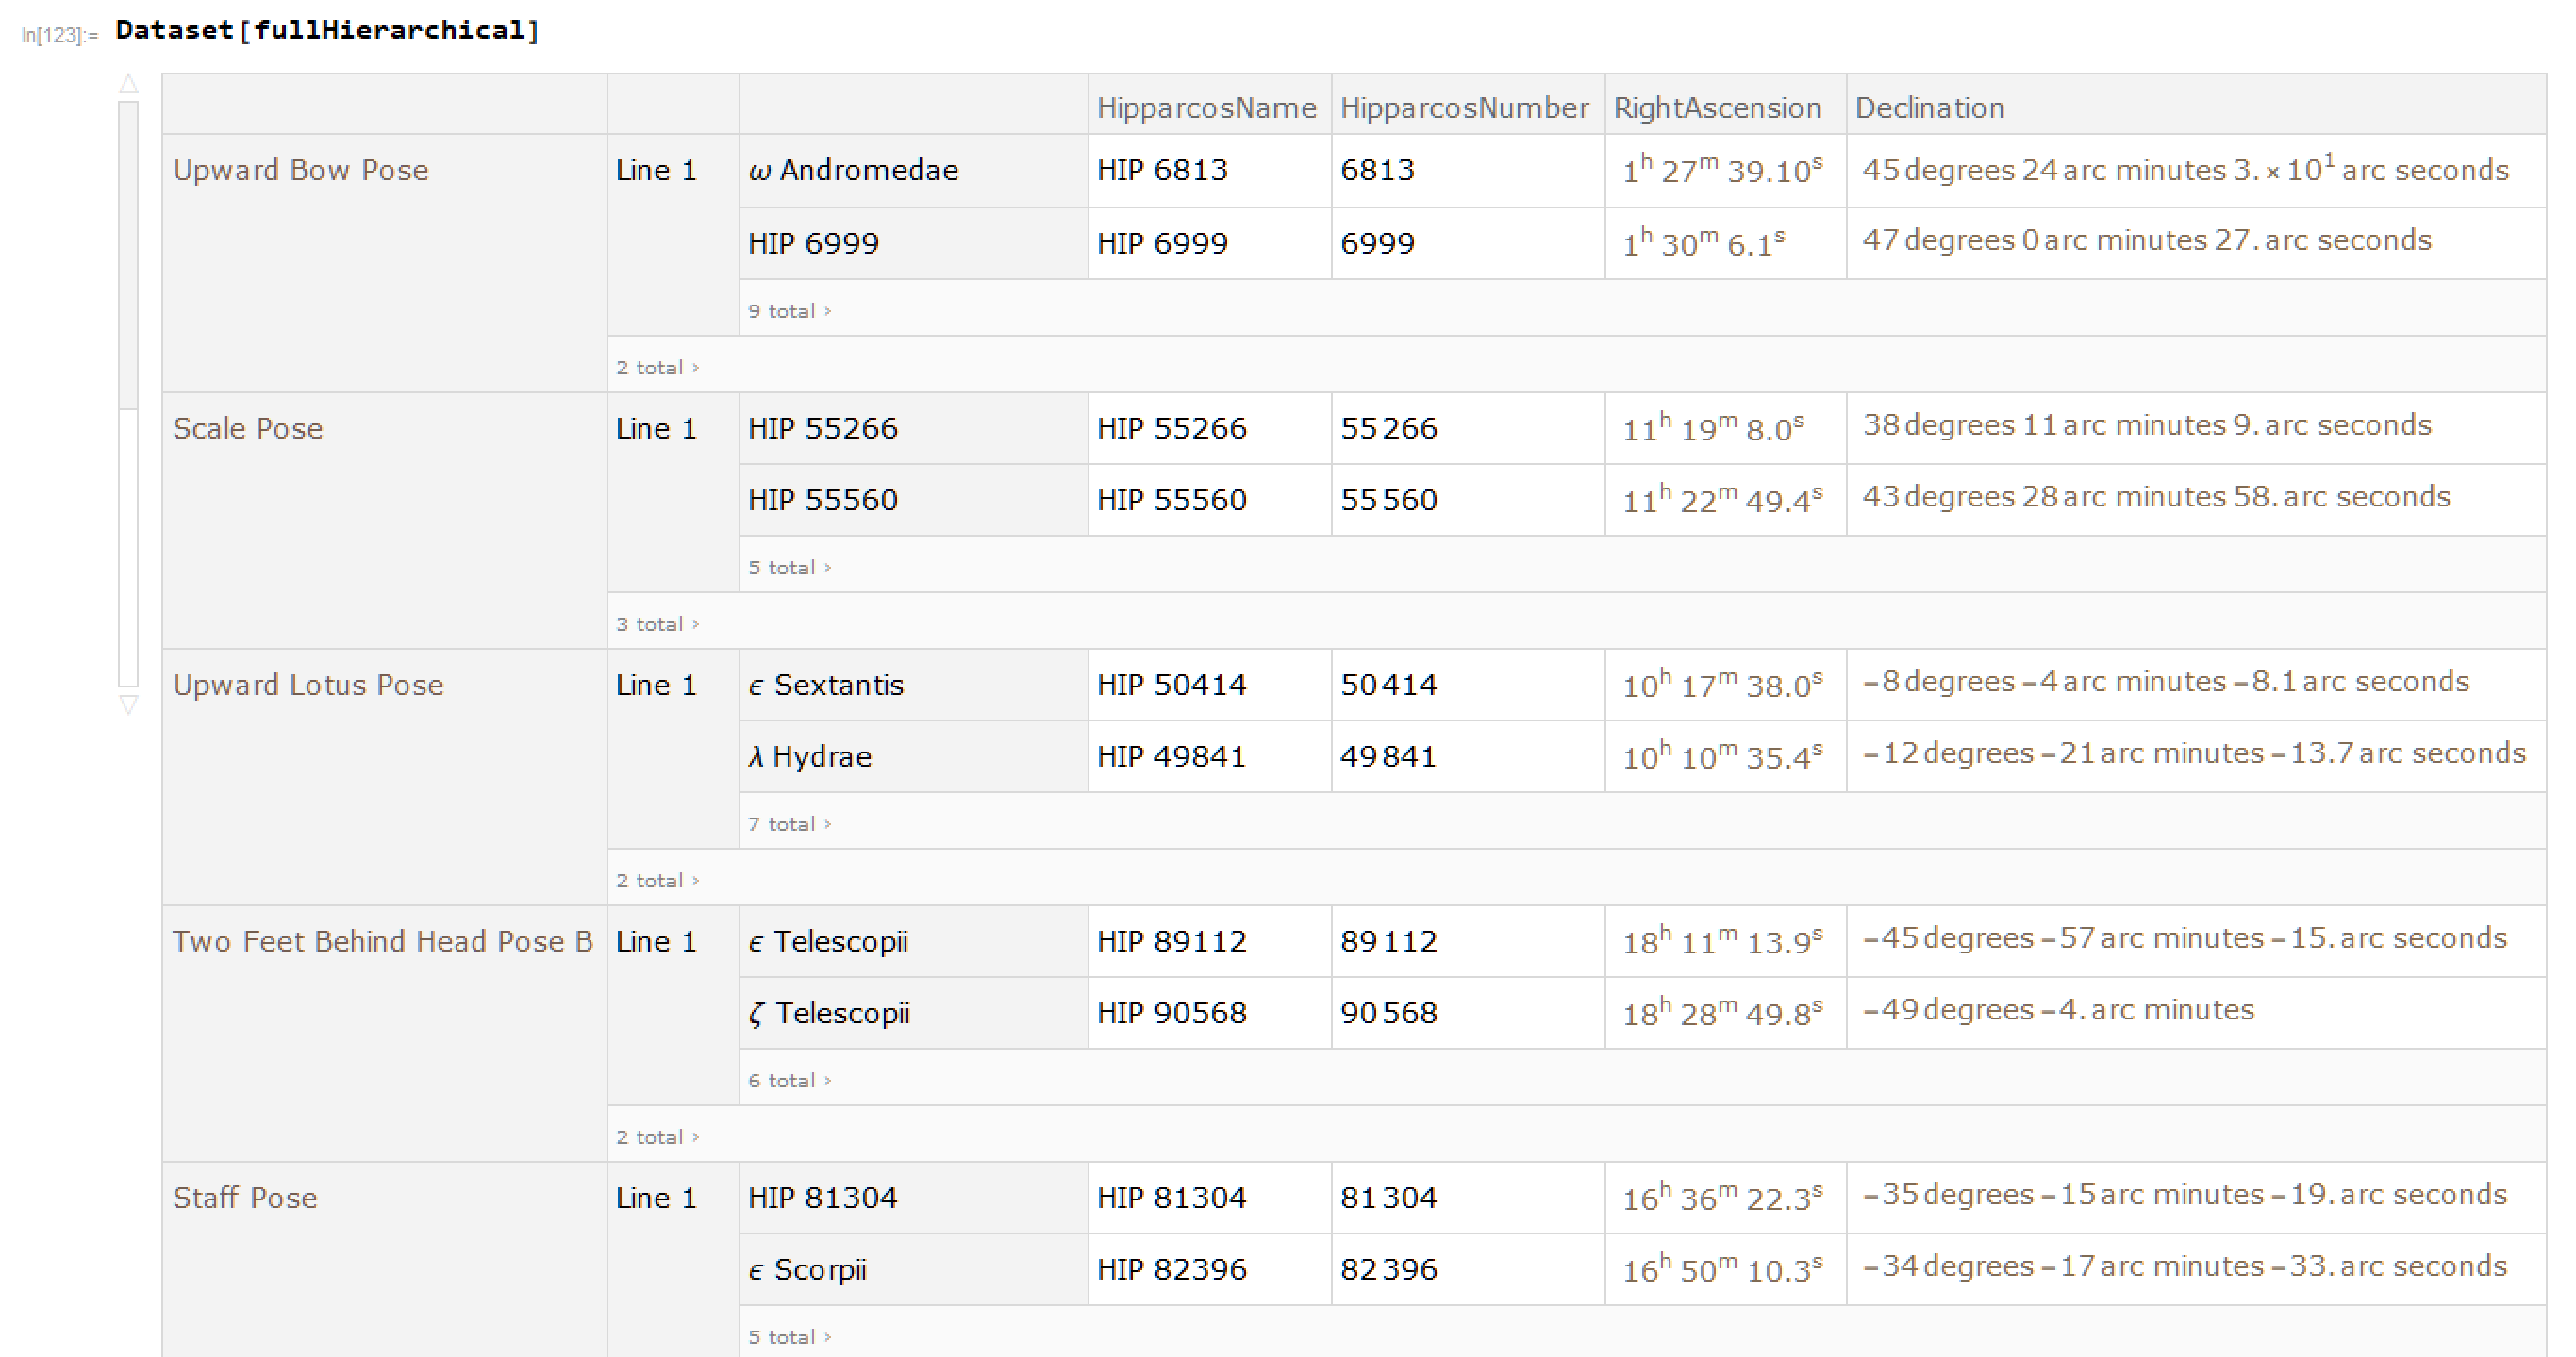Expand '2 total' under Upward Lotus Pose
2576x1357 pixels.
[658, 881]
